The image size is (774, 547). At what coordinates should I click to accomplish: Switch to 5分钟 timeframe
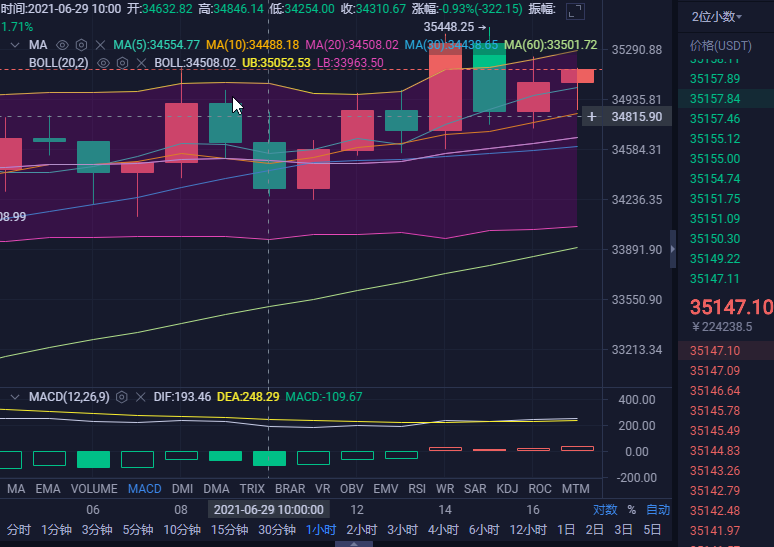pos(138,530)
